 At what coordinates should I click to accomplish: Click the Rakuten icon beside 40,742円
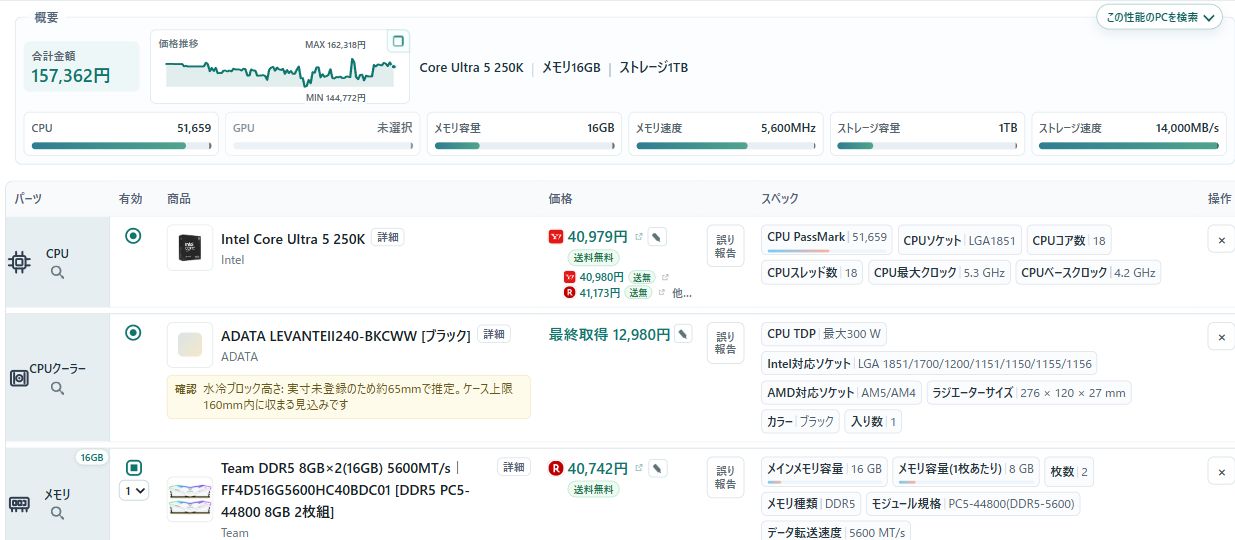tap(556, 468)
